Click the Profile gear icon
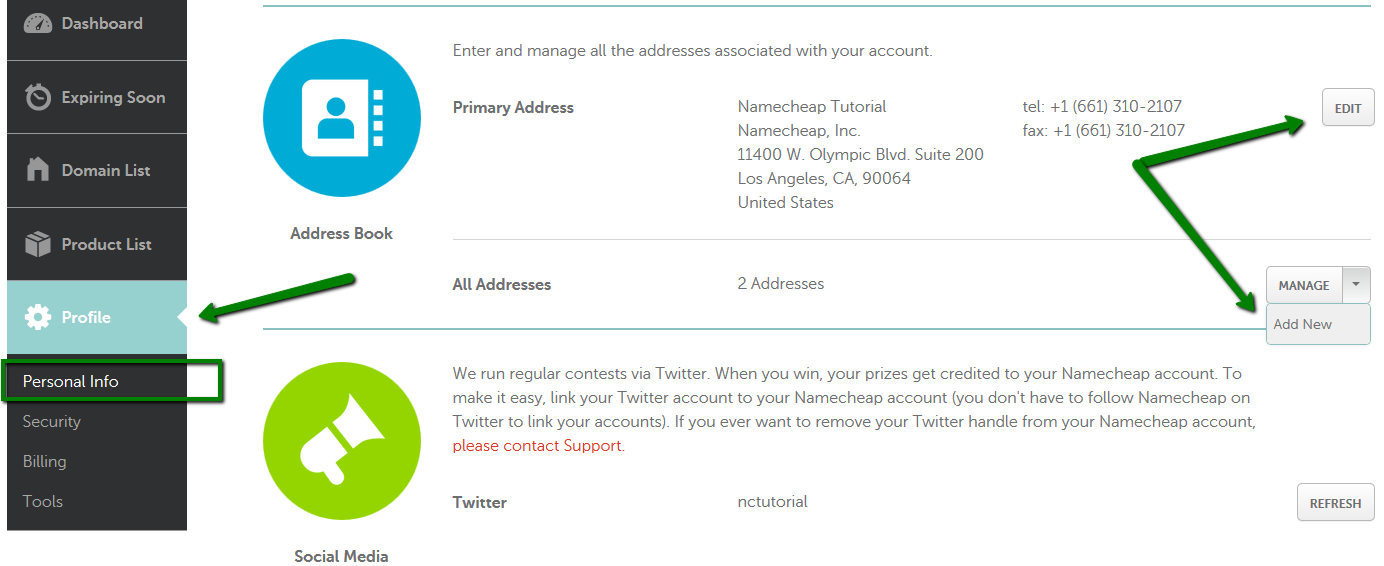The image size is (1384, 566). [38, 317]
